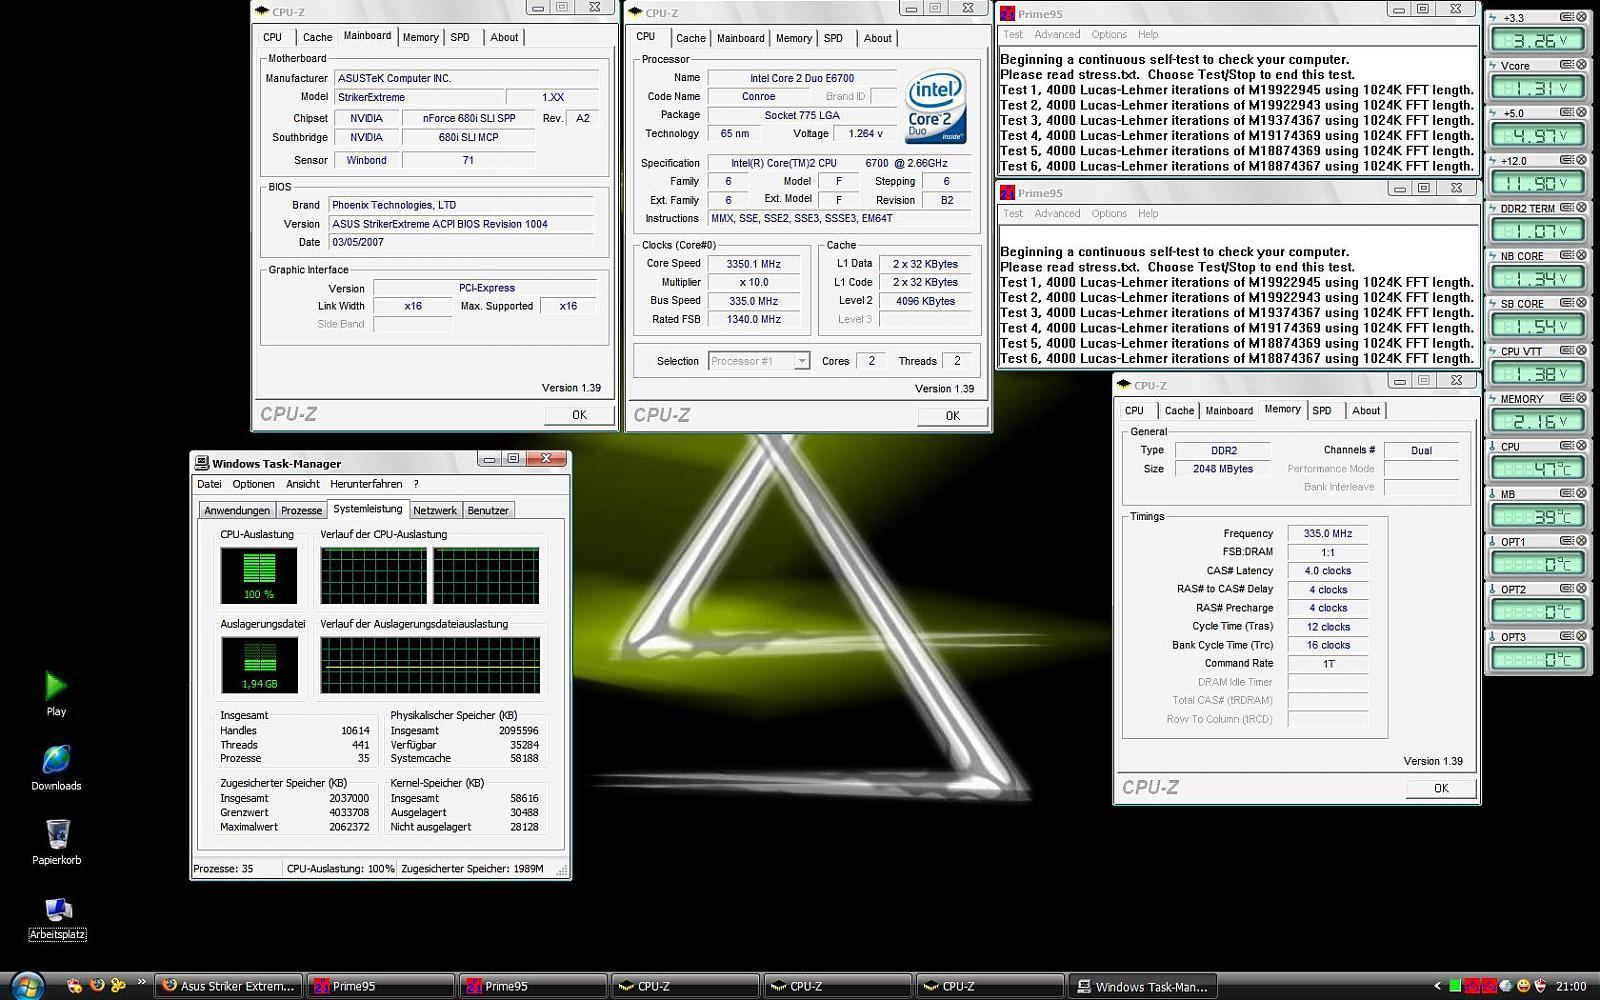This screenshot has width=1600, height=1000.
Task: Close the +12.0 sensor widget
Action: pyautogui.click(x=1581, y=160)
